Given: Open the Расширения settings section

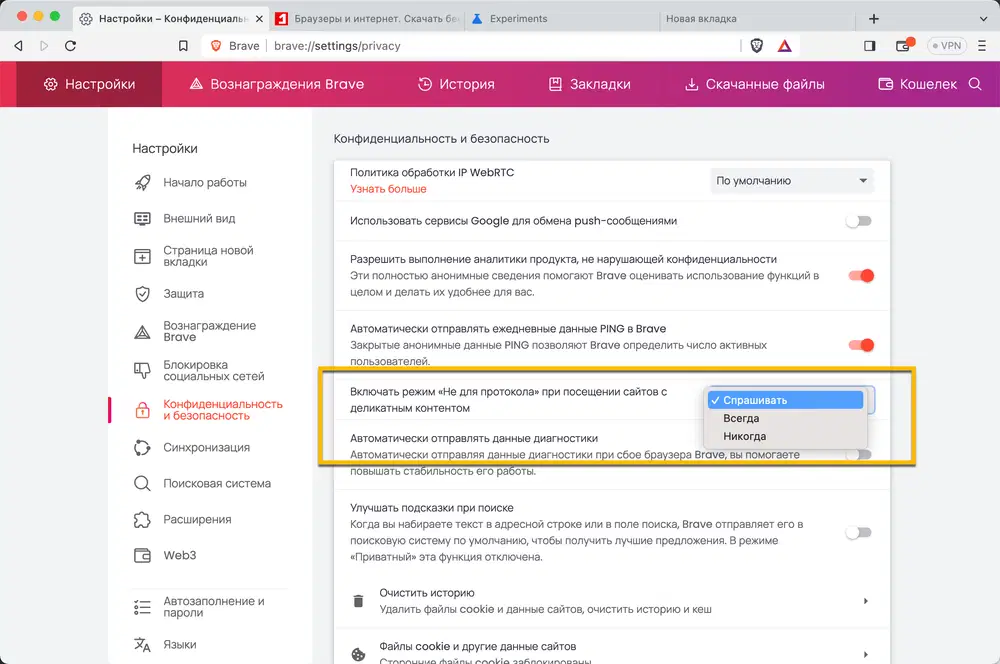Looking at the screenshot, I should click(x=197, y=520).
